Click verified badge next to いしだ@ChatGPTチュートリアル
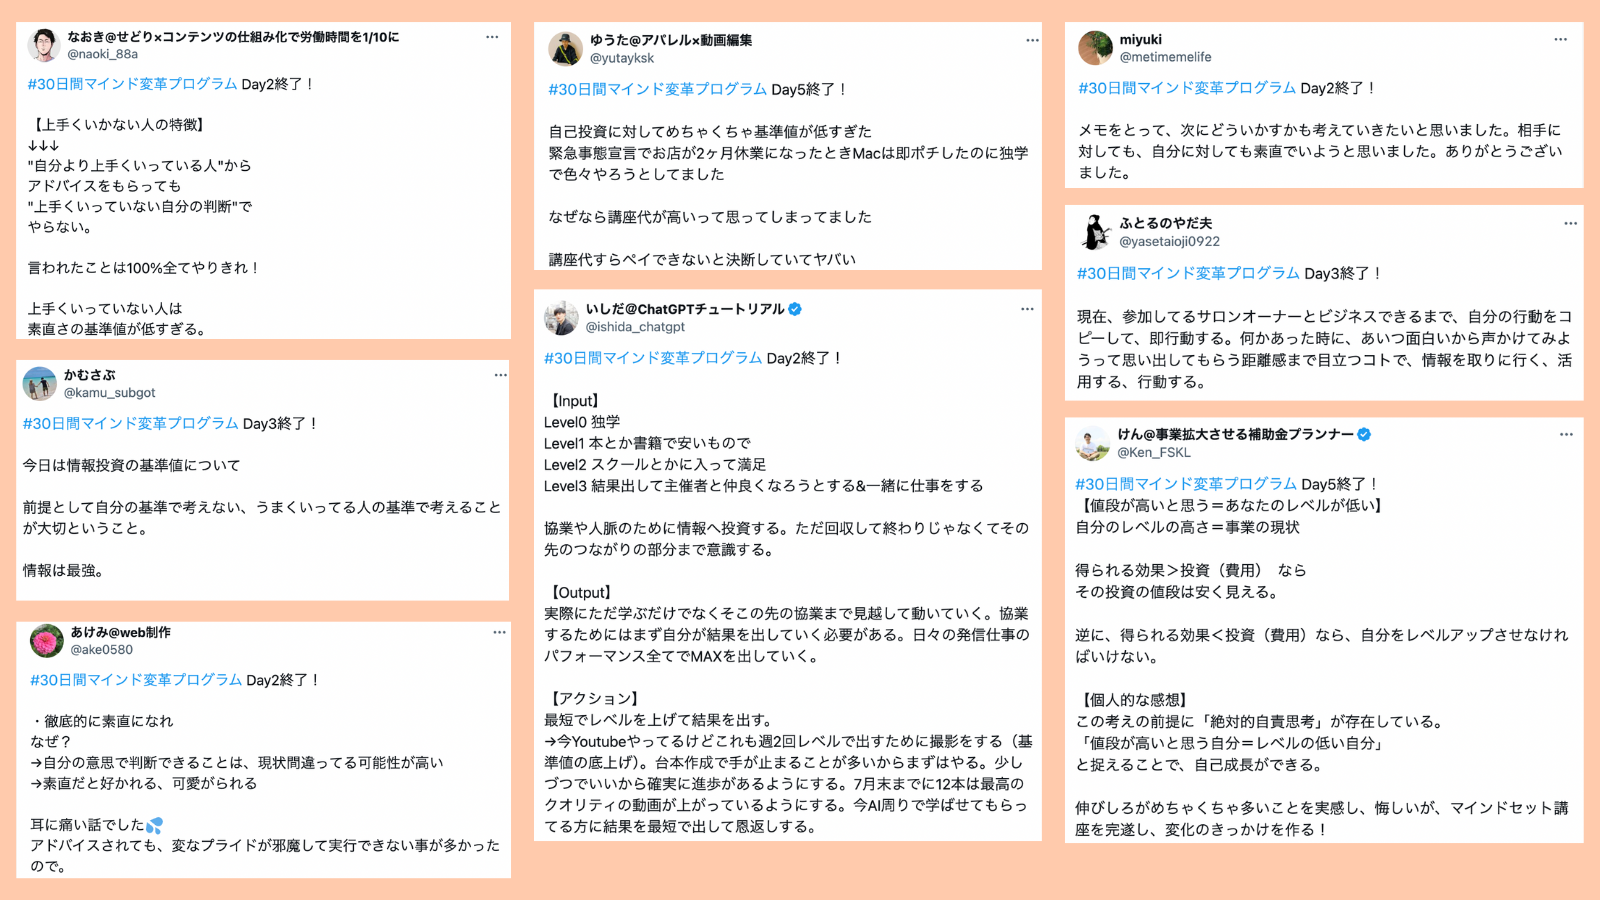Image resolution: width=1600 pixels, height=900 pixels. click(795, 309)
